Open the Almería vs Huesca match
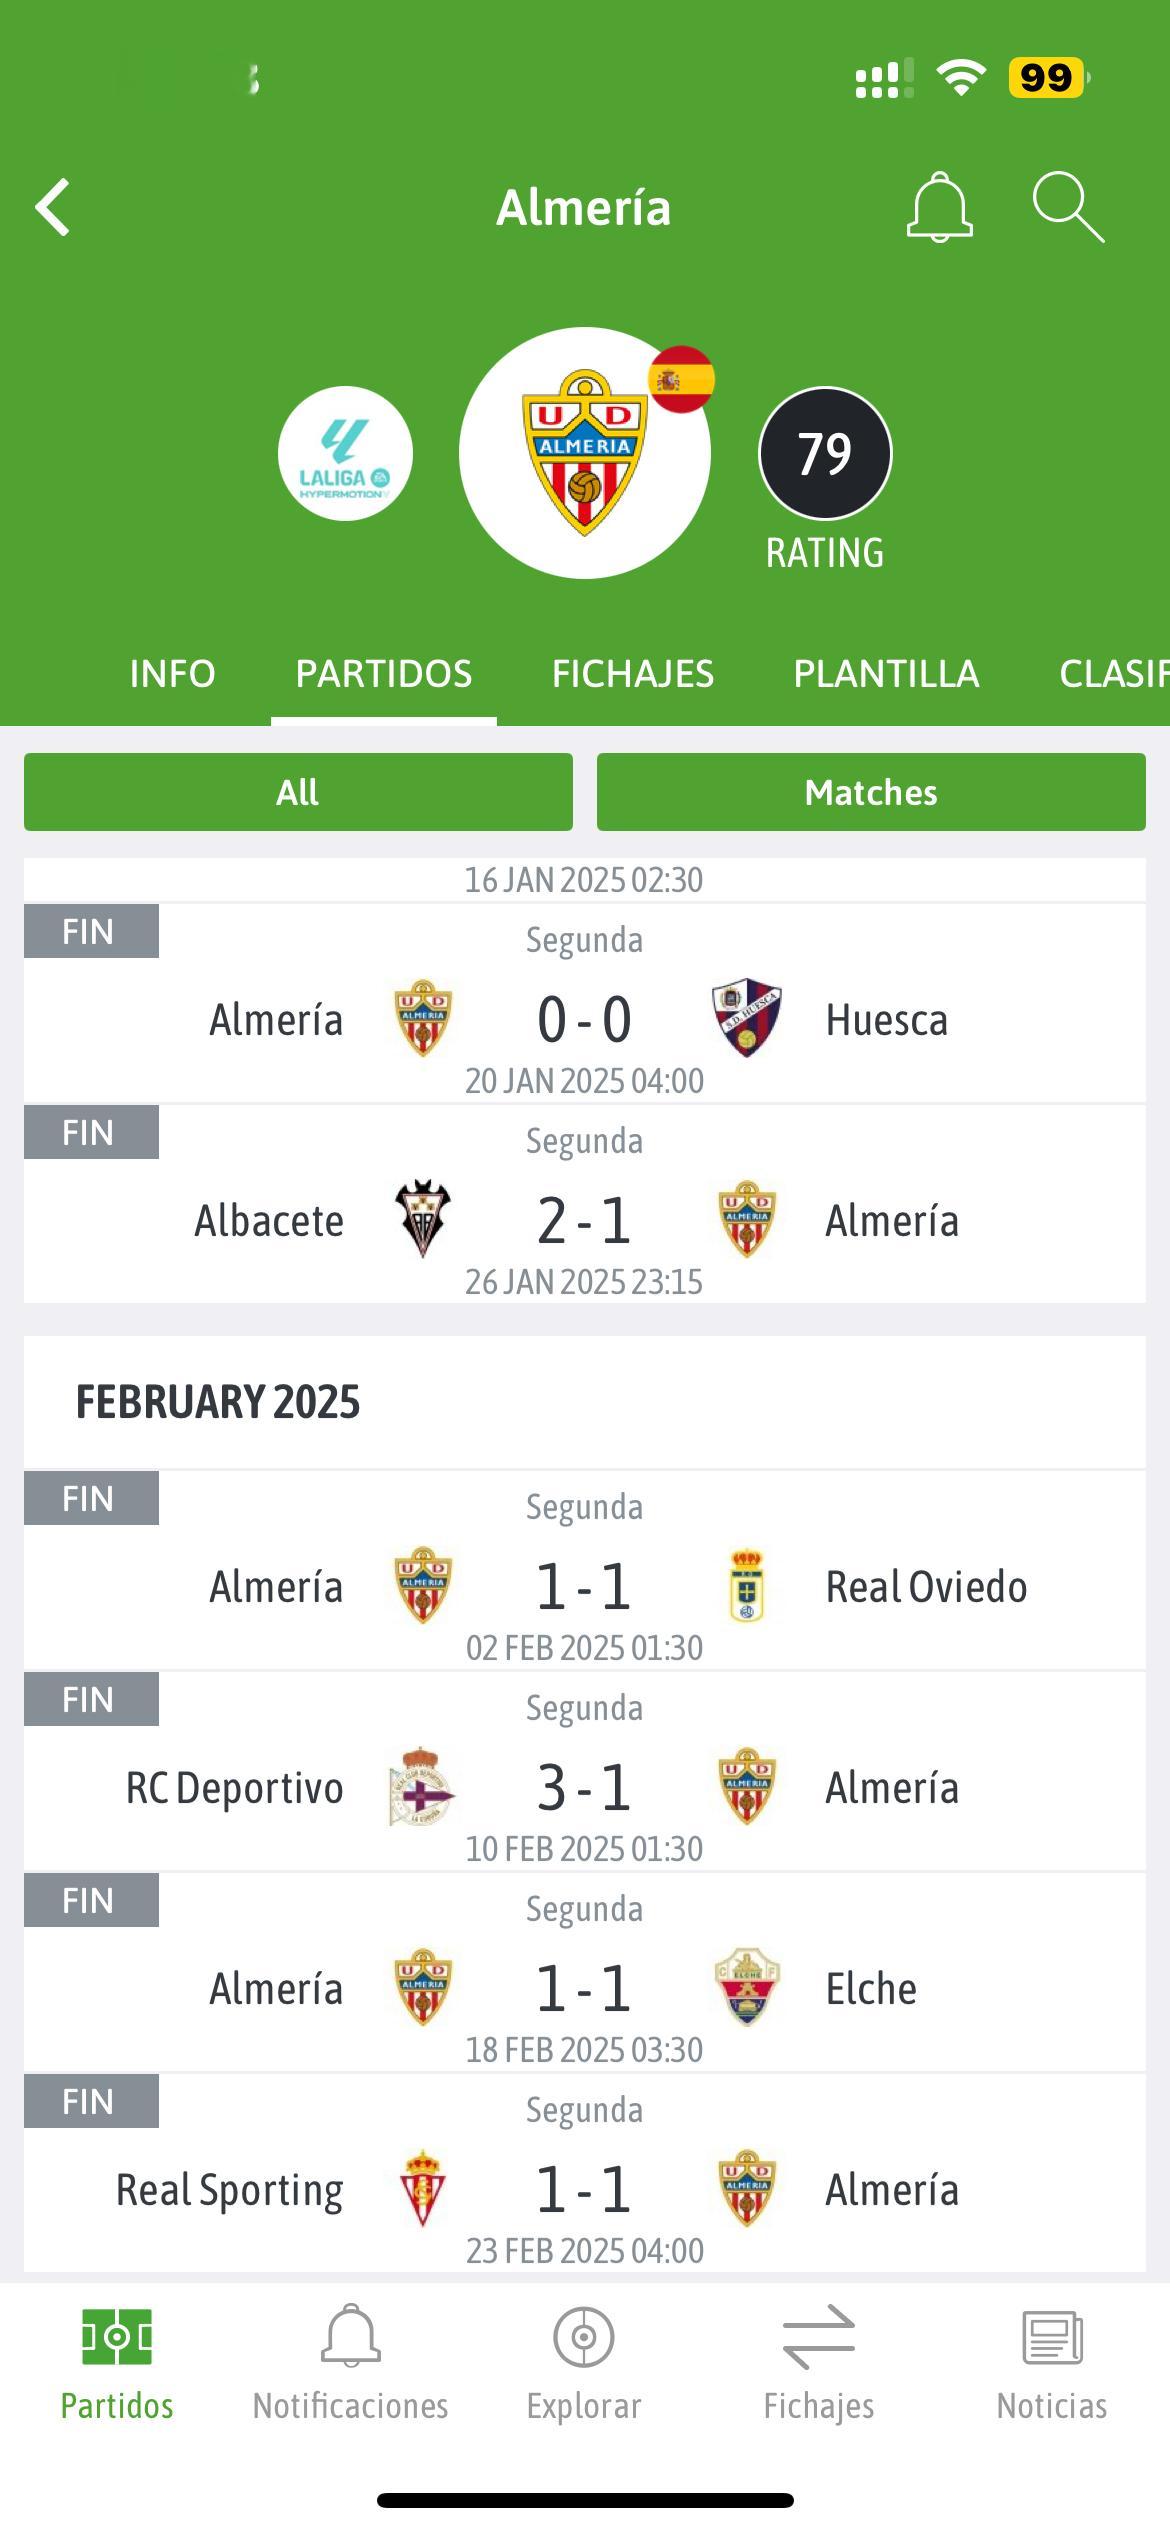Viewport: 1170px width, 2532px height. pos(585,1003)
